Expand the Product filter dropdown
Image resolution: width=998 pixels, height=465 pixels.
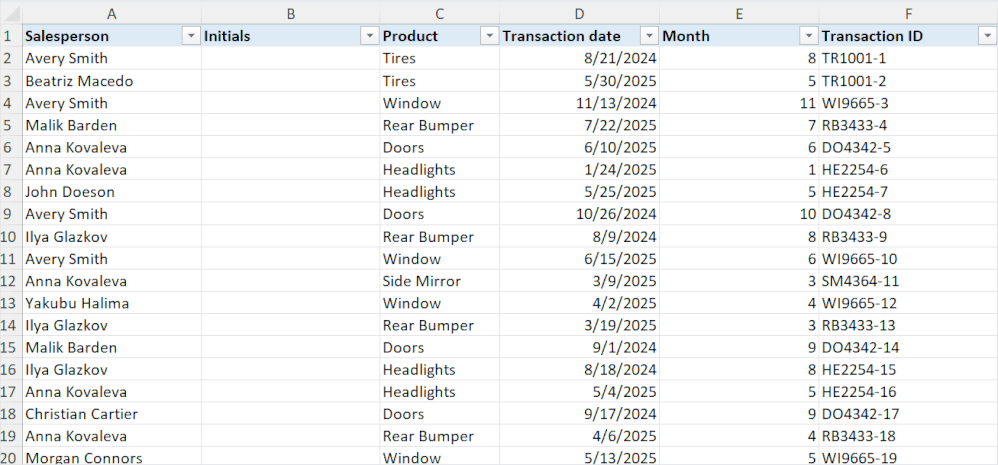point(488,36)
